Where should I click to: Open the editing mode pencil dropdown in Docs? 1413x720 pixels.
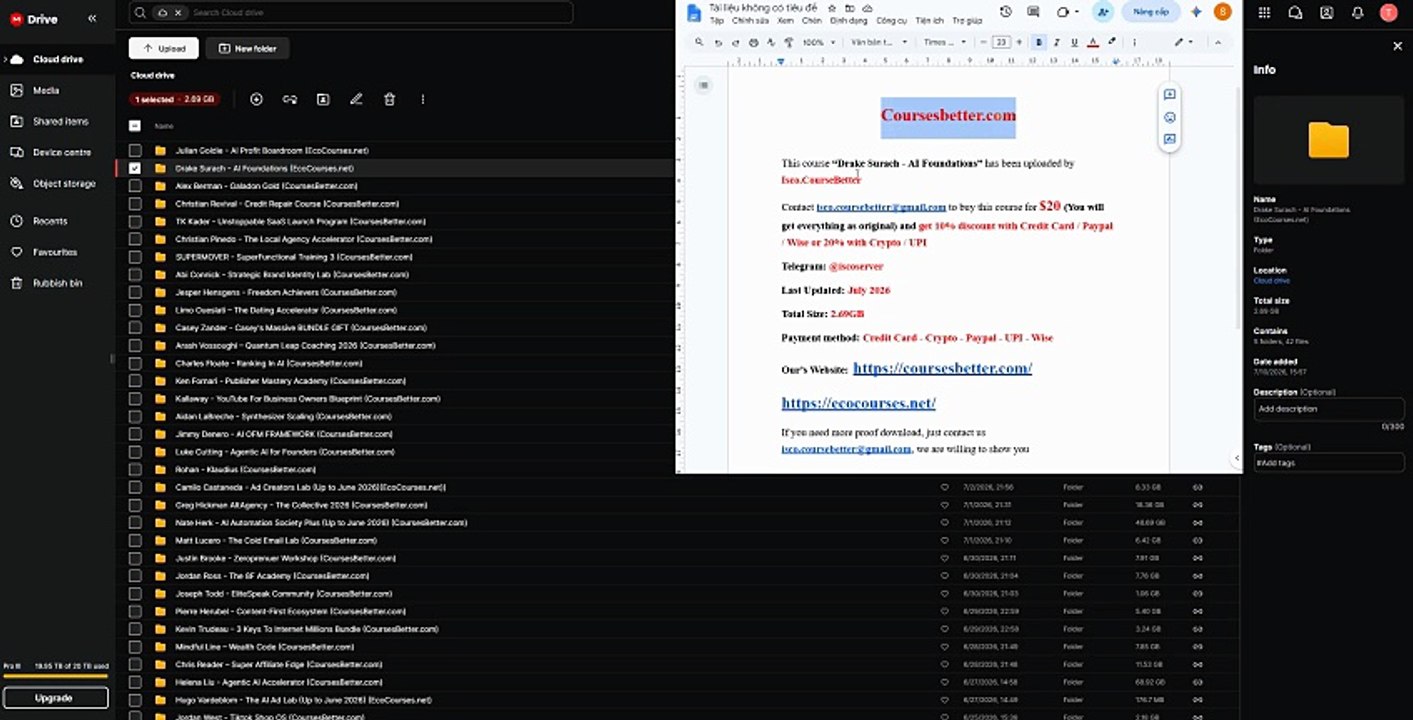[1183, 42]
